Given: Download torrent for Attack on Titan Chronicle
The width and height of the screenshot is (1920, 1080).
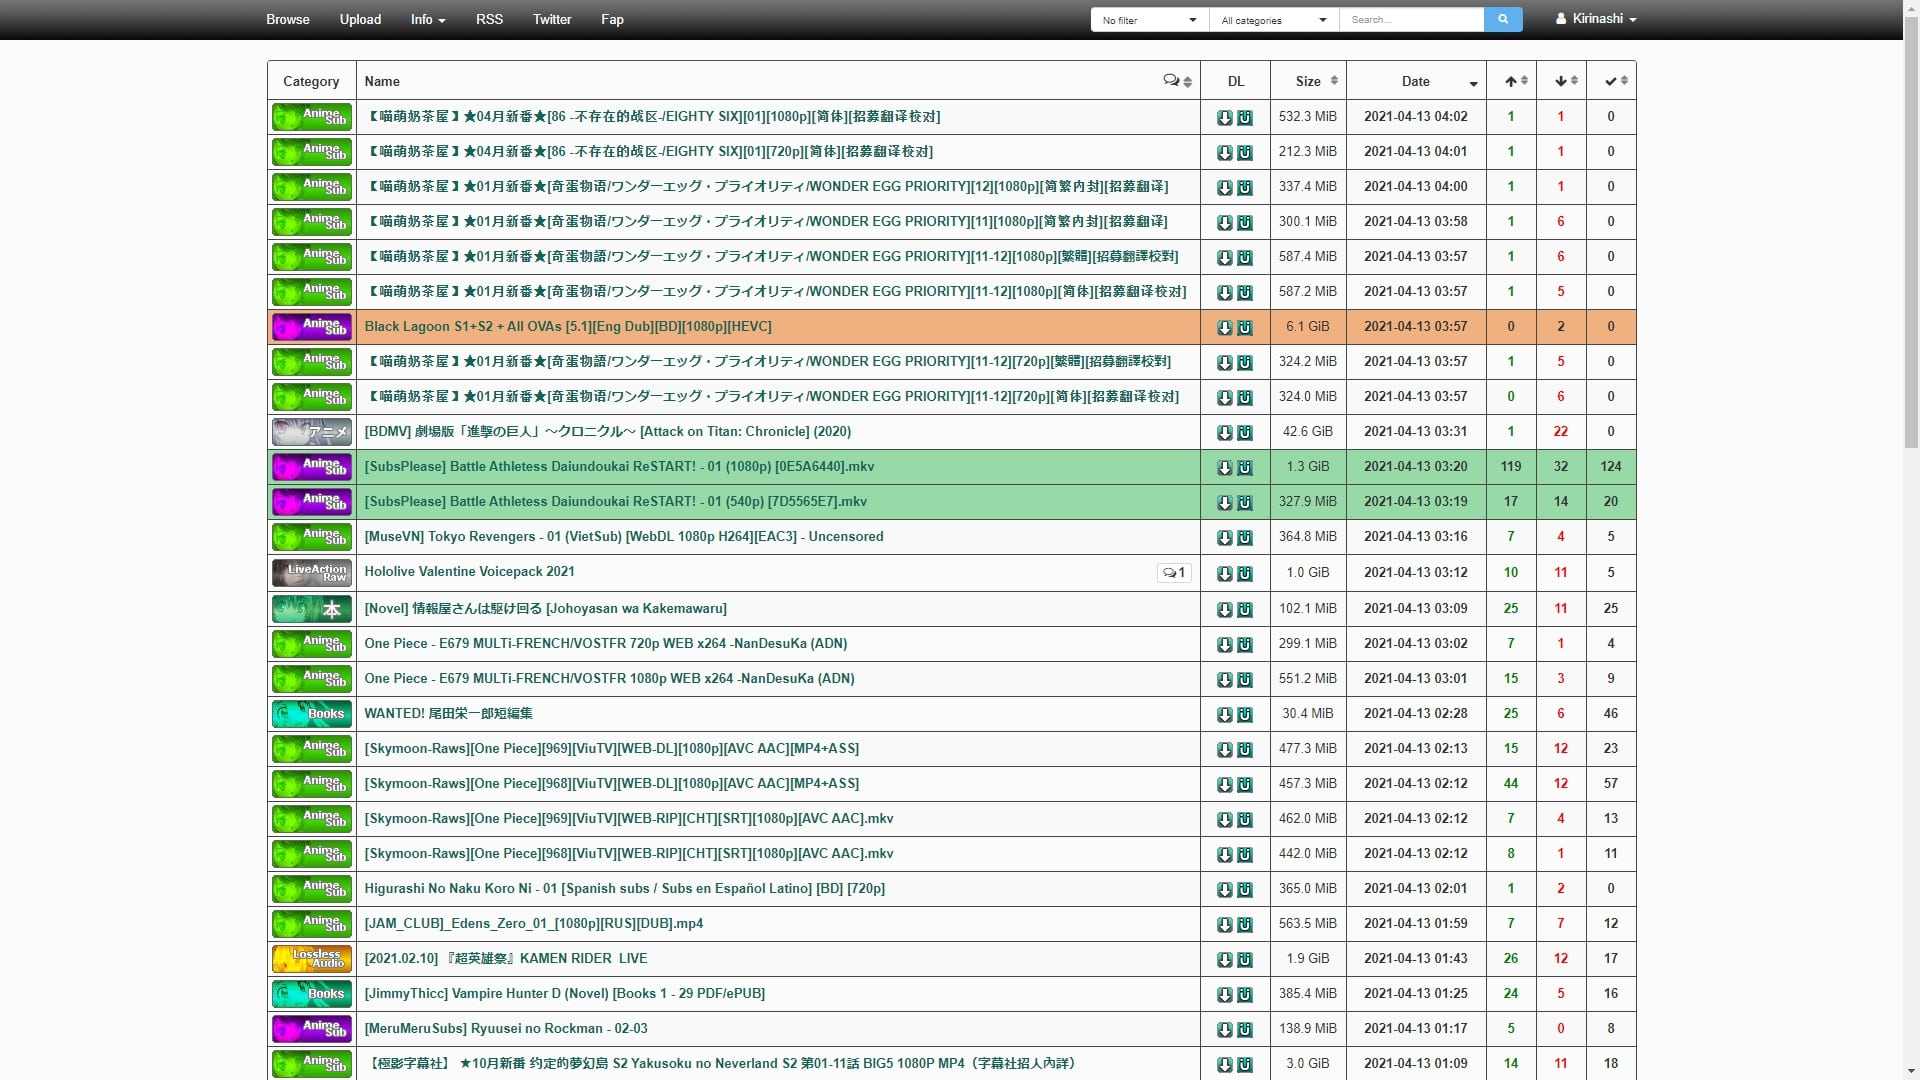Looking at the screenshot, I should (x=1224, y=433).
